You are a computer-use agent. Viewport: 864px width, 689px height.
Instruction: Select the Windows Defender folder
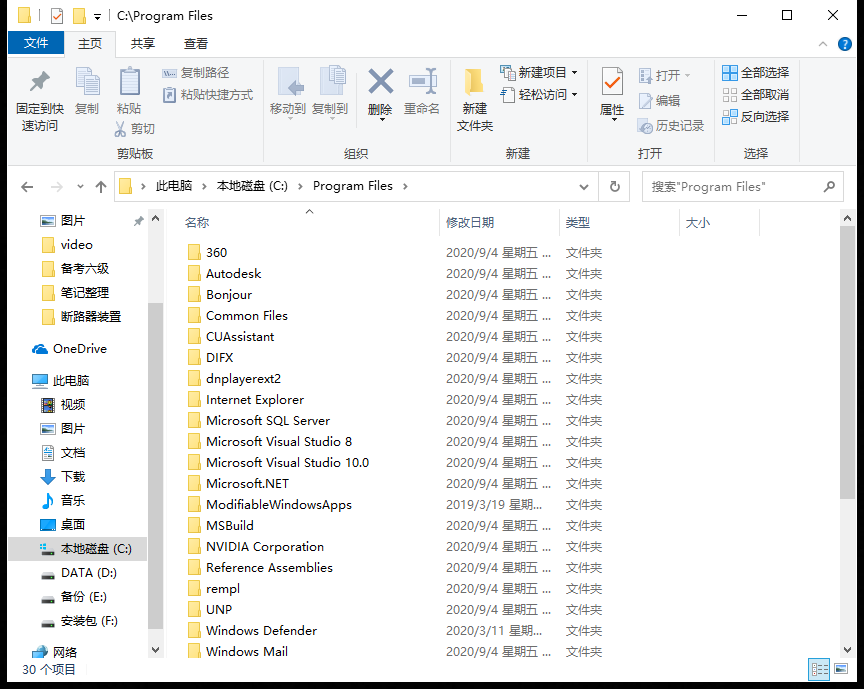(261, 631)
